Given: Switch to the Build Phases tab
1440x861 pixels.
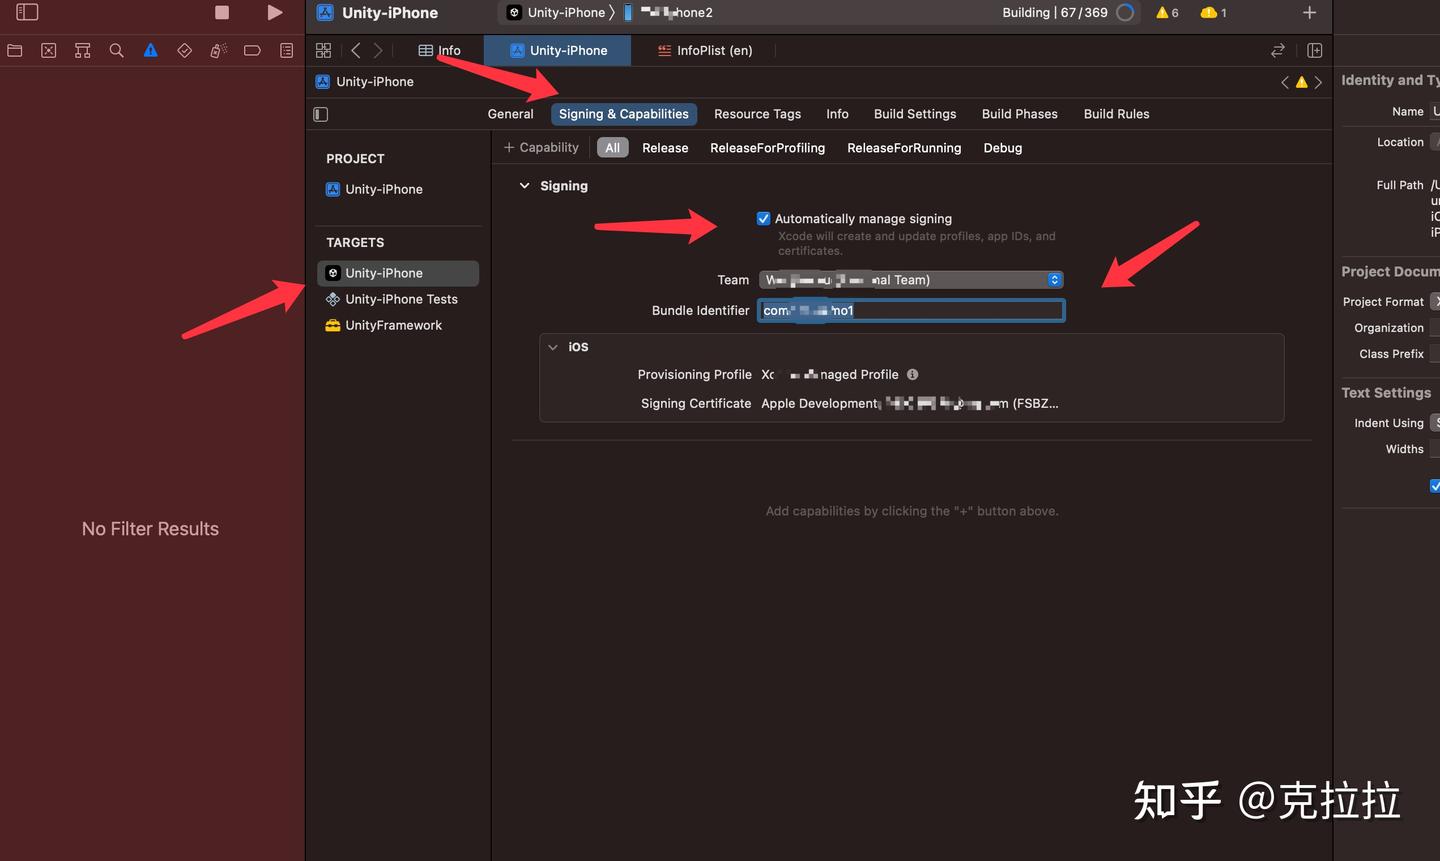Looking at the screenshot, I should (1019, 114).
